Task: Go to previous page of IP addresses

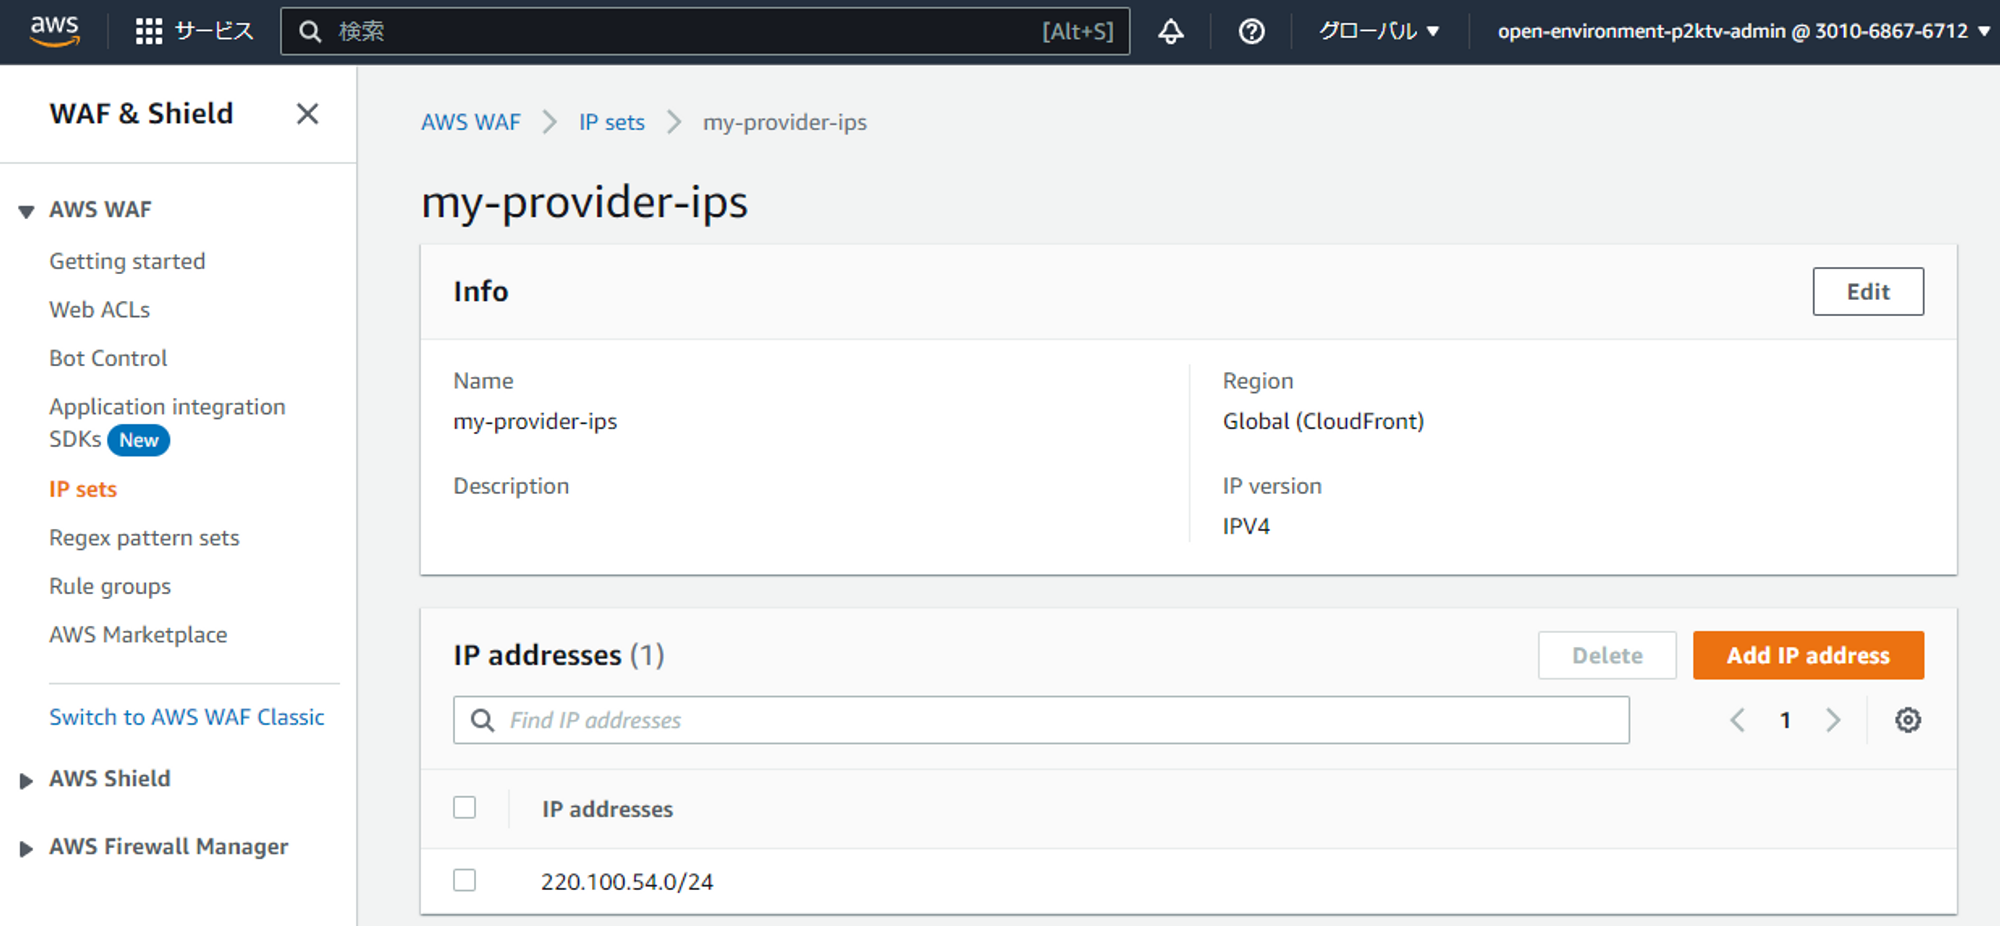Action: (1737, 719)
